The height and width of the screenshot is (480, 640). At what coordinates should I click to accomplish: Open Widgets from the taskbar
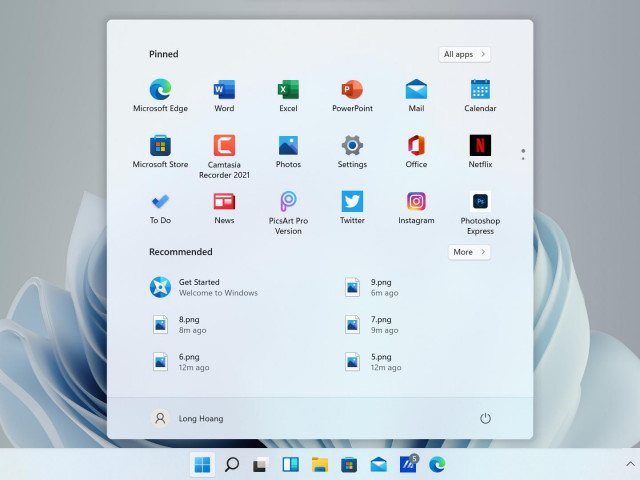(x=290, y=464)
